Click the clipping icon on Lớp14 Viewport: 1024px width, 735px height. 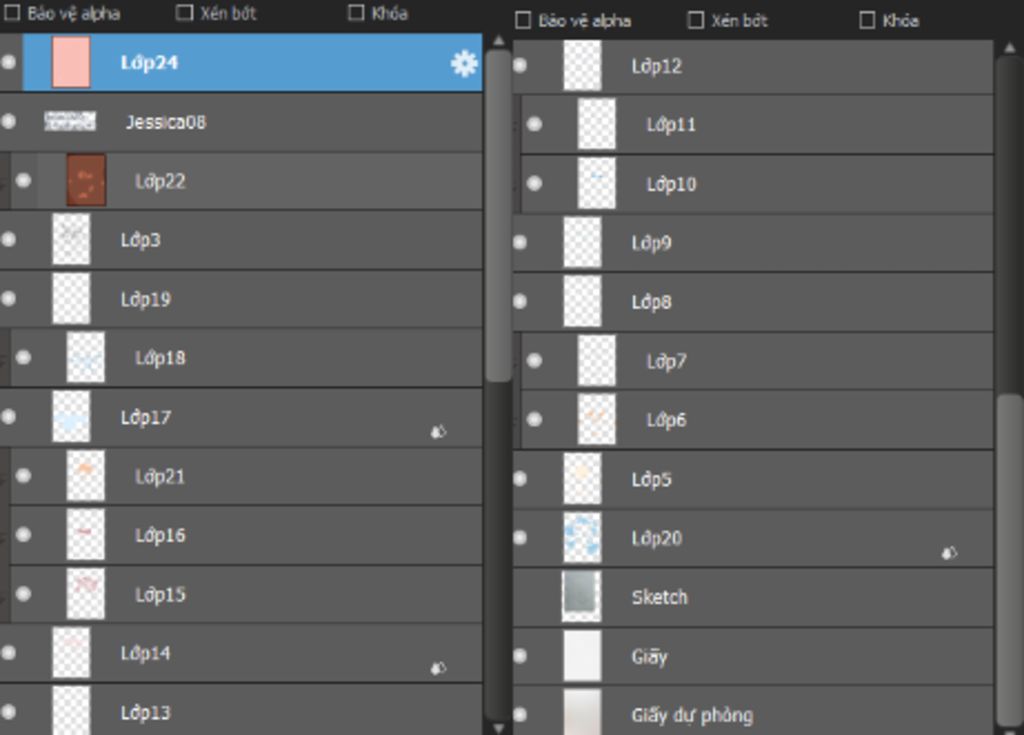(x=438, y=668)
